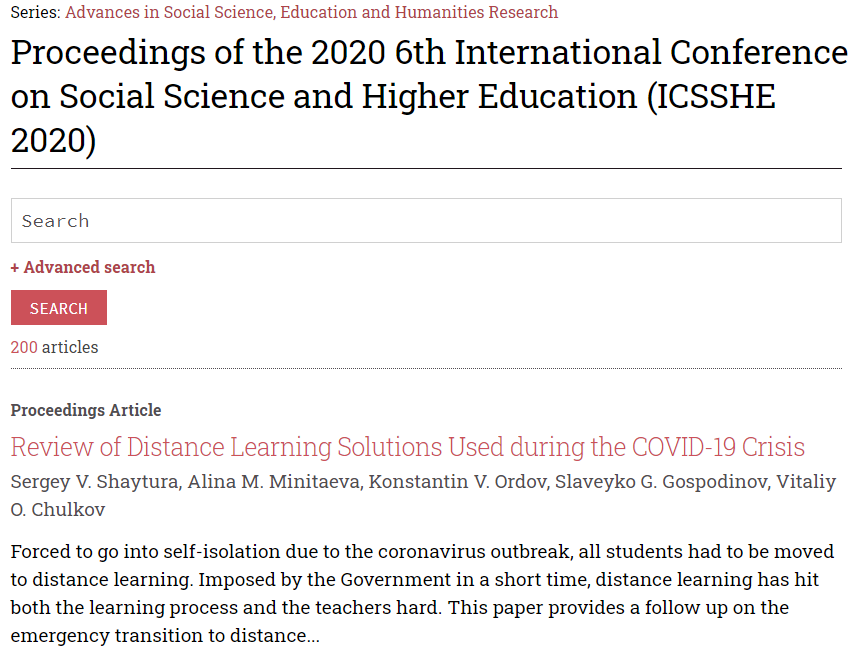
Task: Select author name Alina M. Minitaeva
Action: (x=274, y=482)
